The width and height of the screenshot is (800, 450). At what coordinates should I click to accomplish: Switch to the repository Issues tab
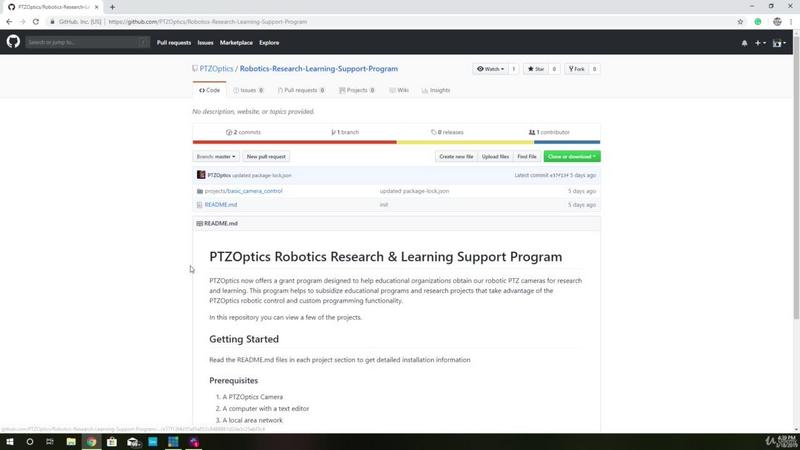pyautogui.click(x=248, y=90)
